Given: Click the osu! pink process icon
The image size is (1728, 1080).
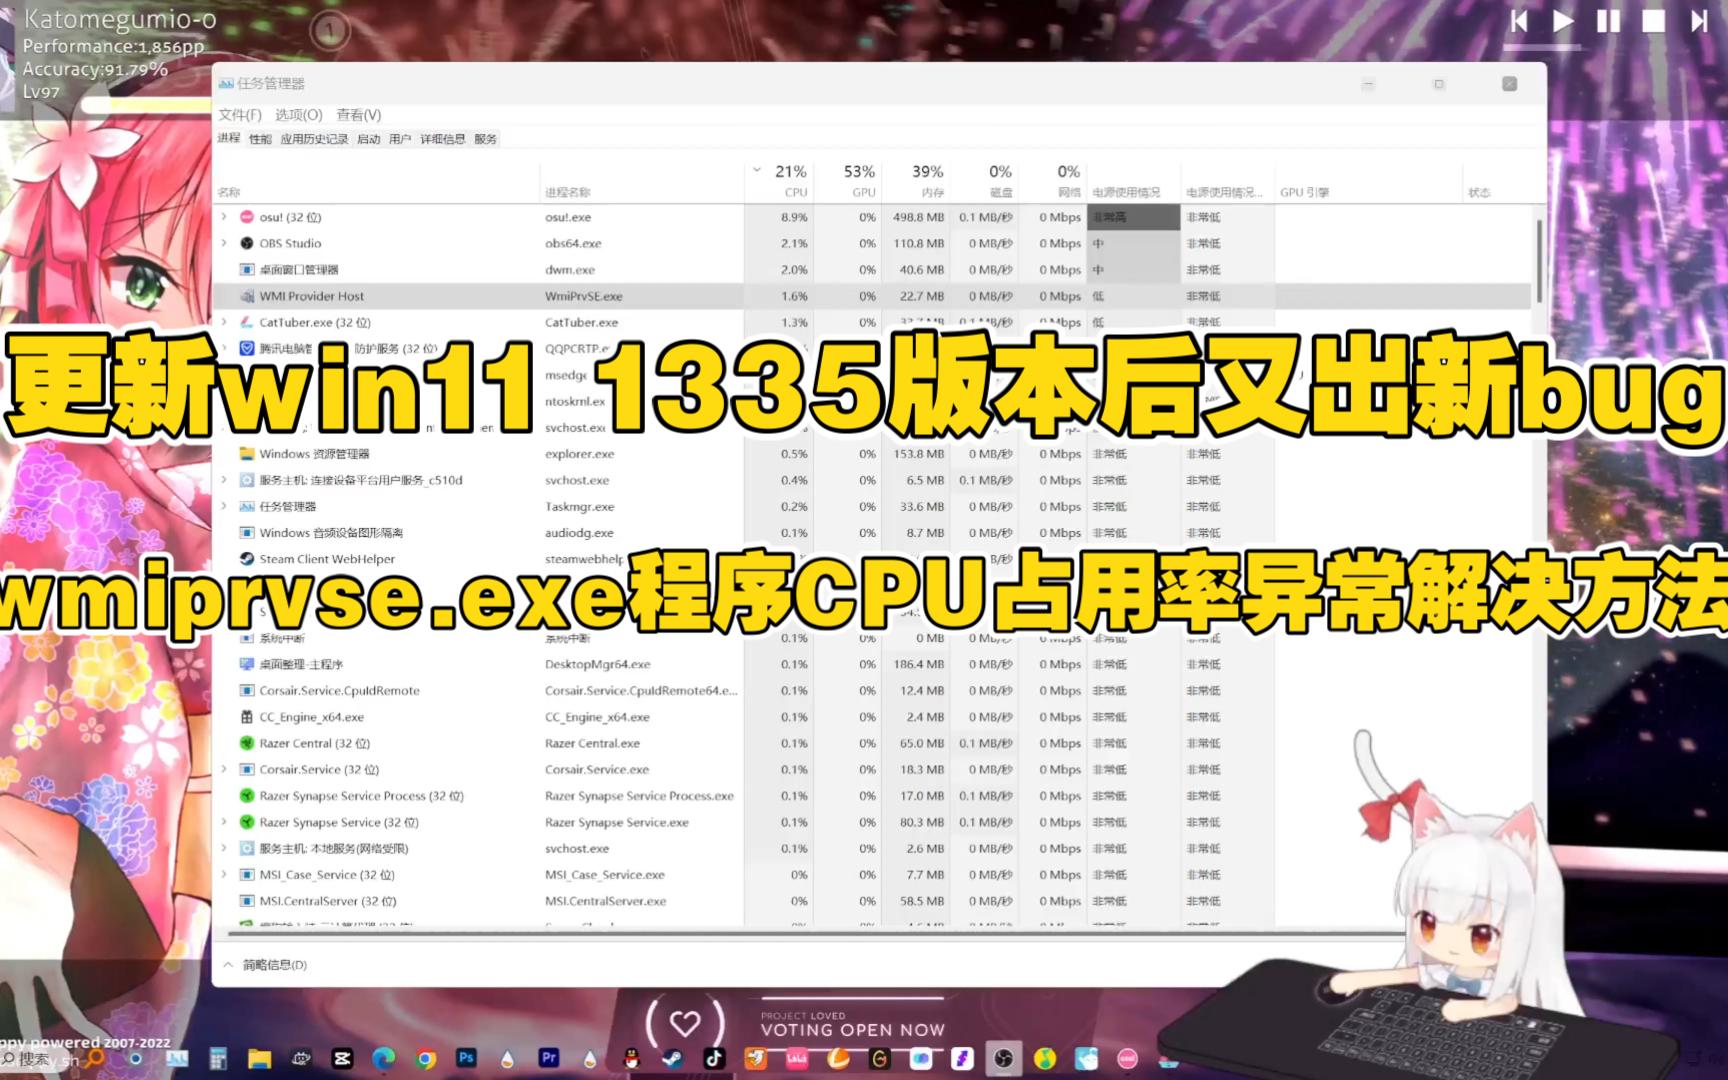Looking at the screenshot, I should click(247, 217).
